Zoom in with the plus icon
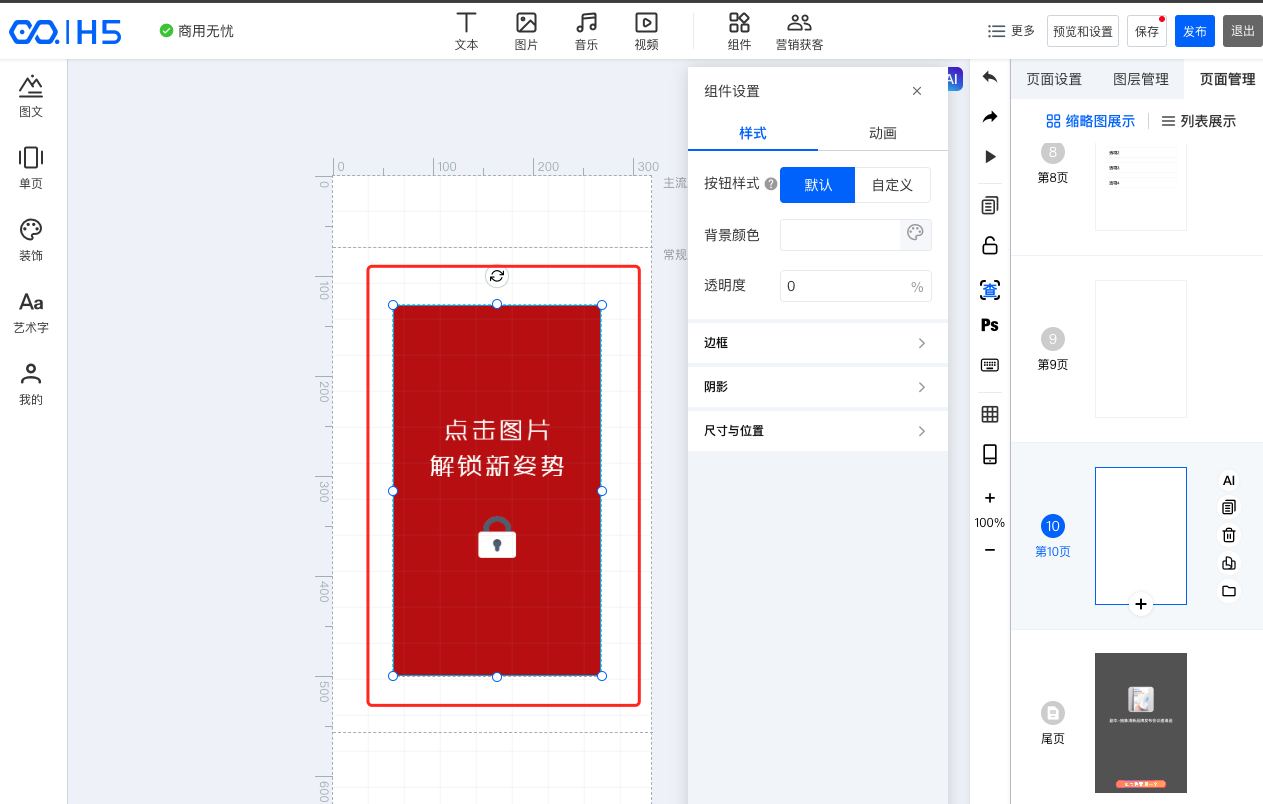 coord(990,498)
